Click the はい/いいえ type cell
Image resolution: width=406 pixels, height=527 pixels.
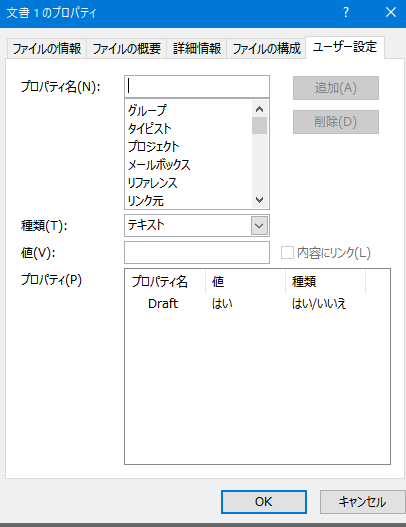pyautogui.click(x=319, y=304)
